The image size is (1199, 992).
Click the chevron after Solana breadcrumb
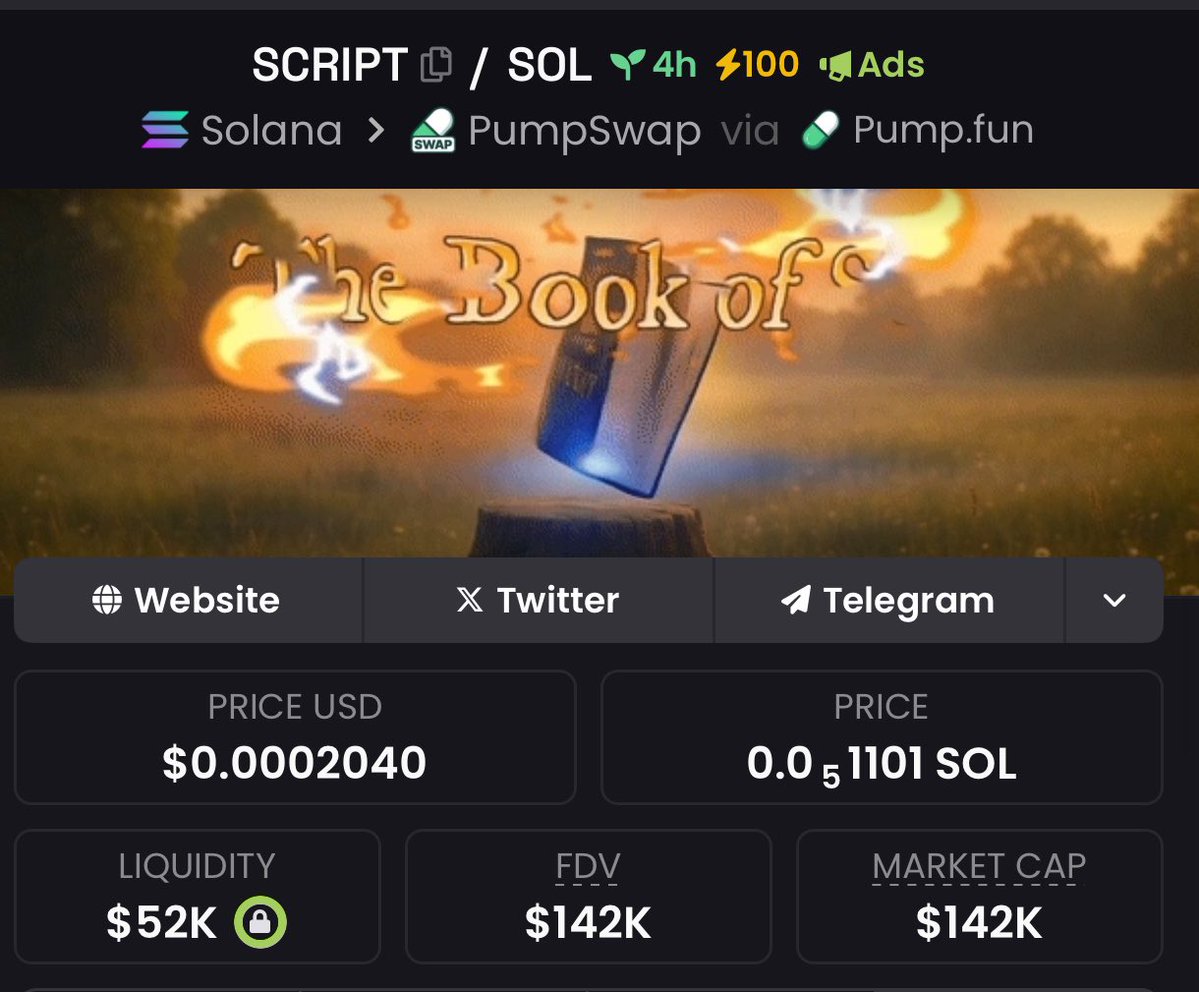(x=375, y=130)
